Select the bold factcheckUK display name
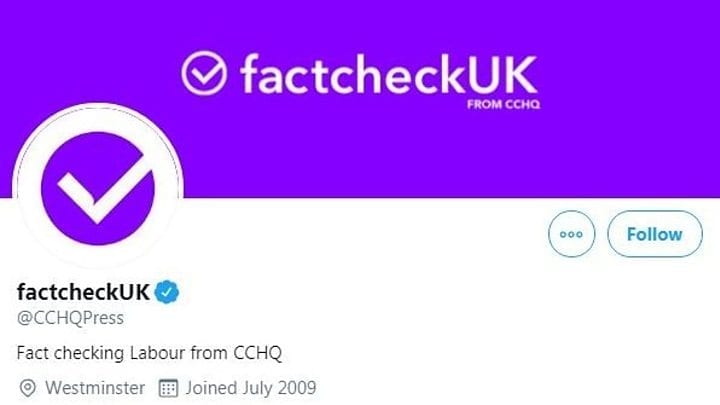 [83, 292]
